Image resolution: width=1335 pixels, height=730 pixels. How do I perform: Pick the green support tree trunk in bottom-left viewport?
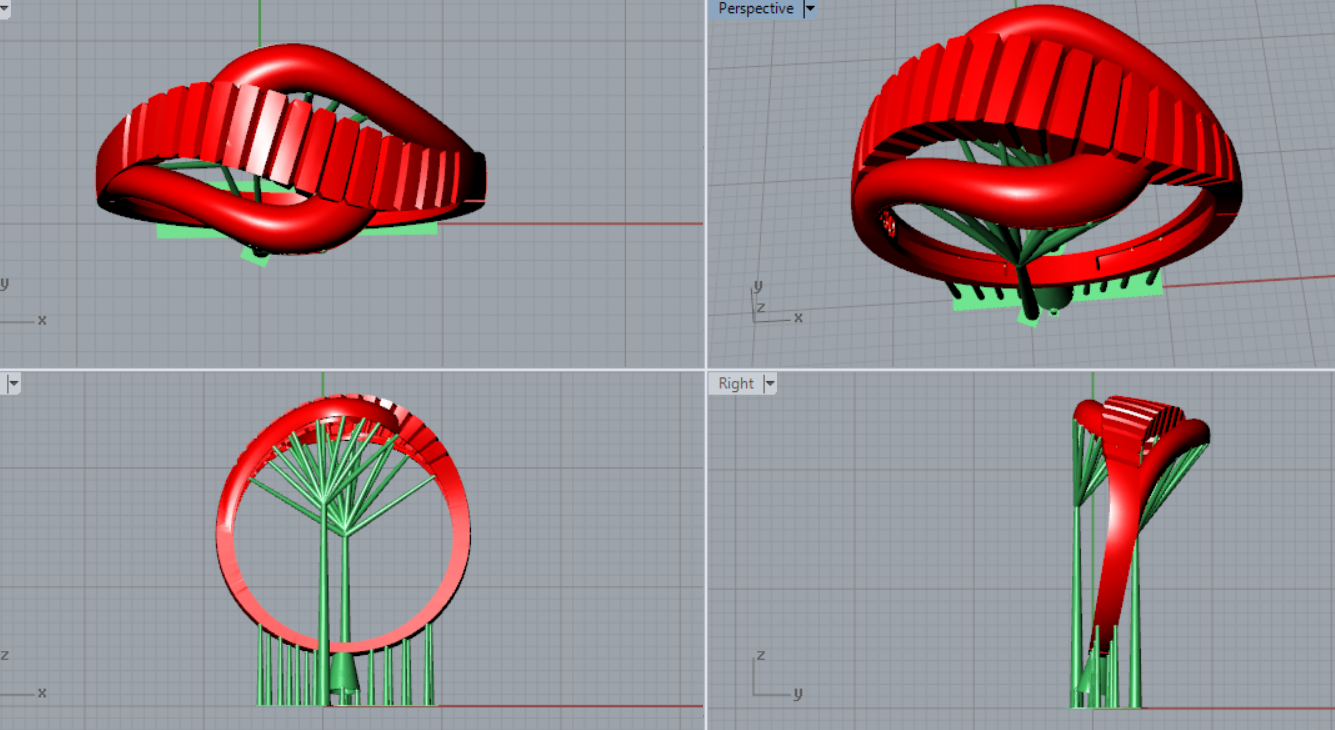[324, 580]
